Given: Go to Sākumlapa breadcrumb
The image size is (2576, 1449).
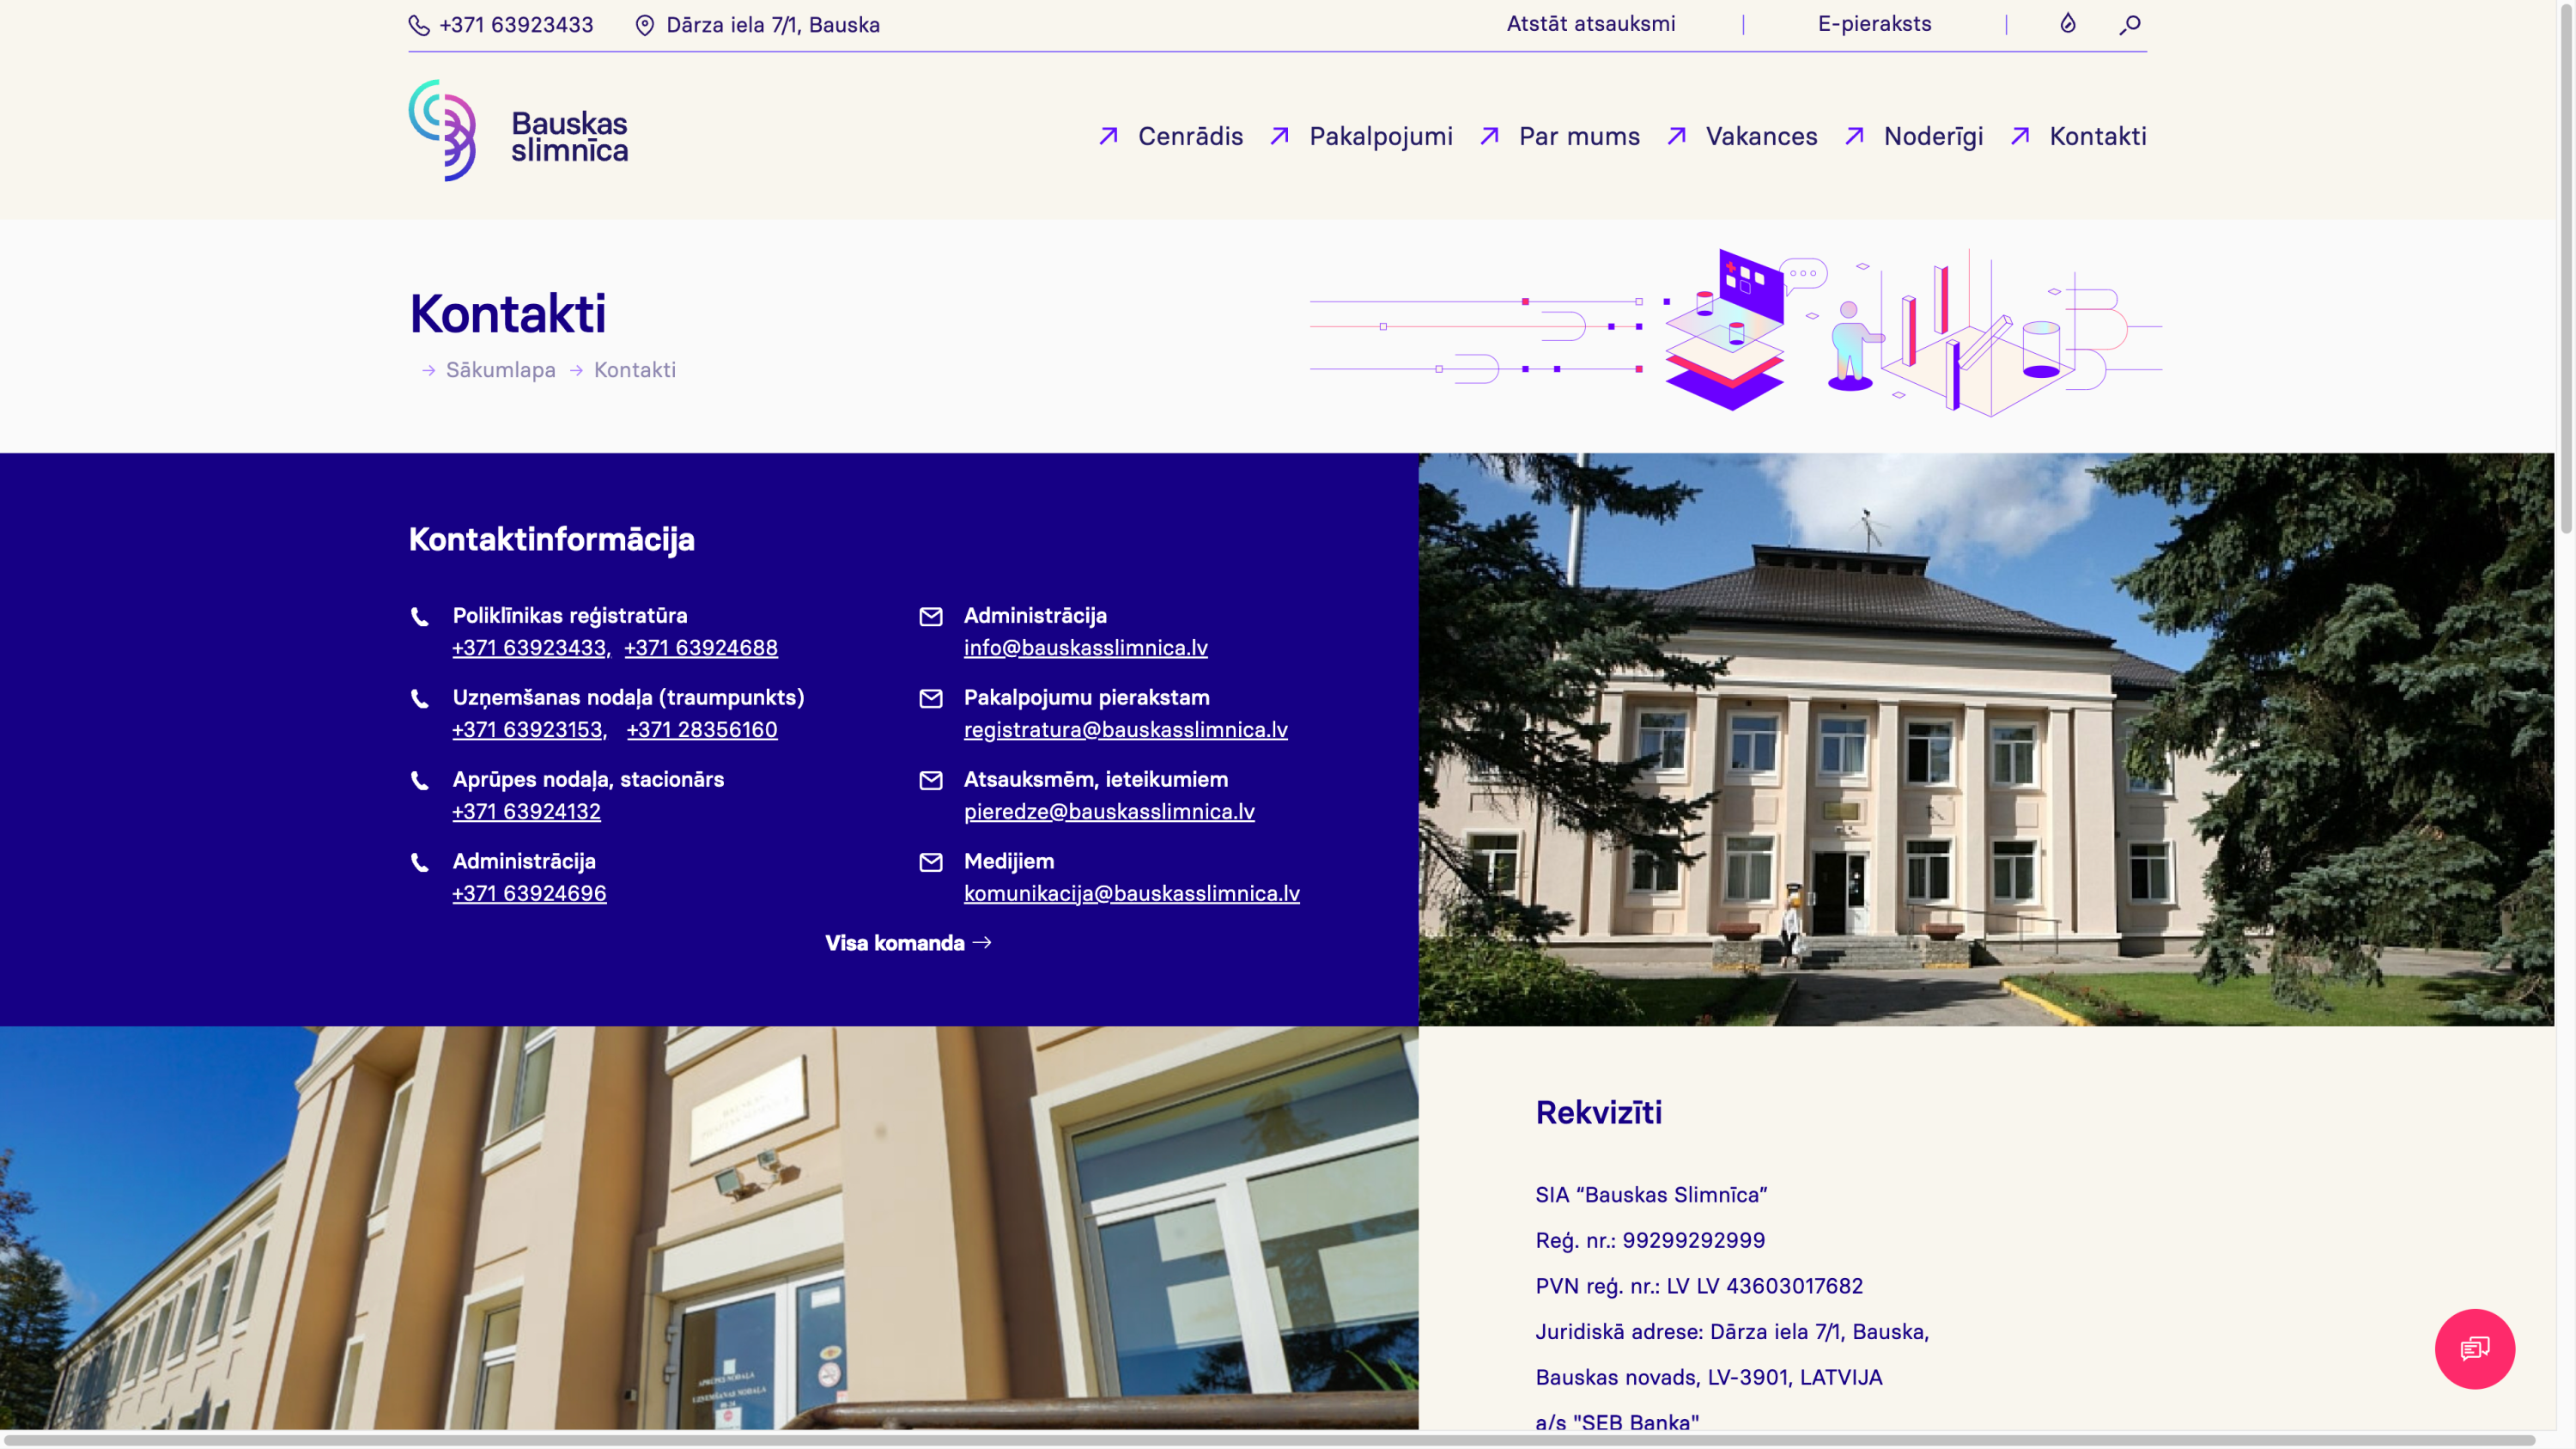Looking at the screenshot, I should tap(500, 370).
